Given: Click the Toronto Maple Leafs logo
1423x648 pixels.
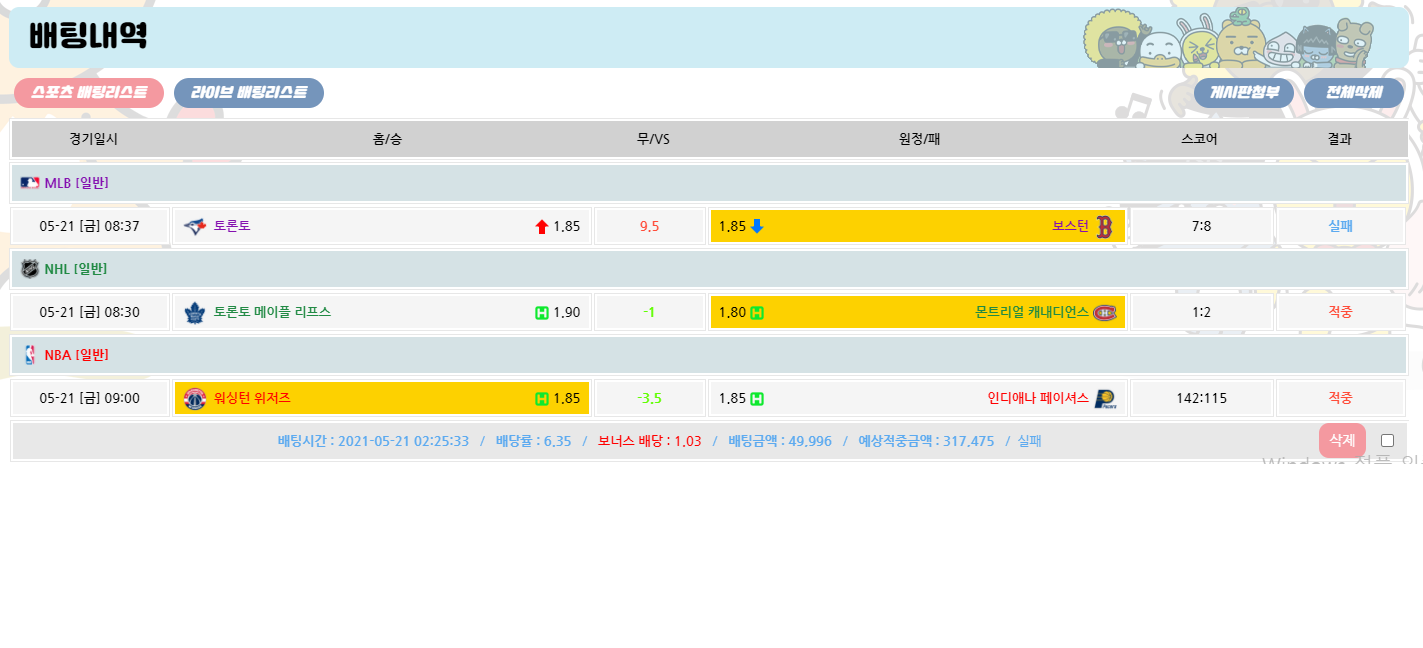Looking at the screenshot, I should pyautogui.click(x=195, y=313).
